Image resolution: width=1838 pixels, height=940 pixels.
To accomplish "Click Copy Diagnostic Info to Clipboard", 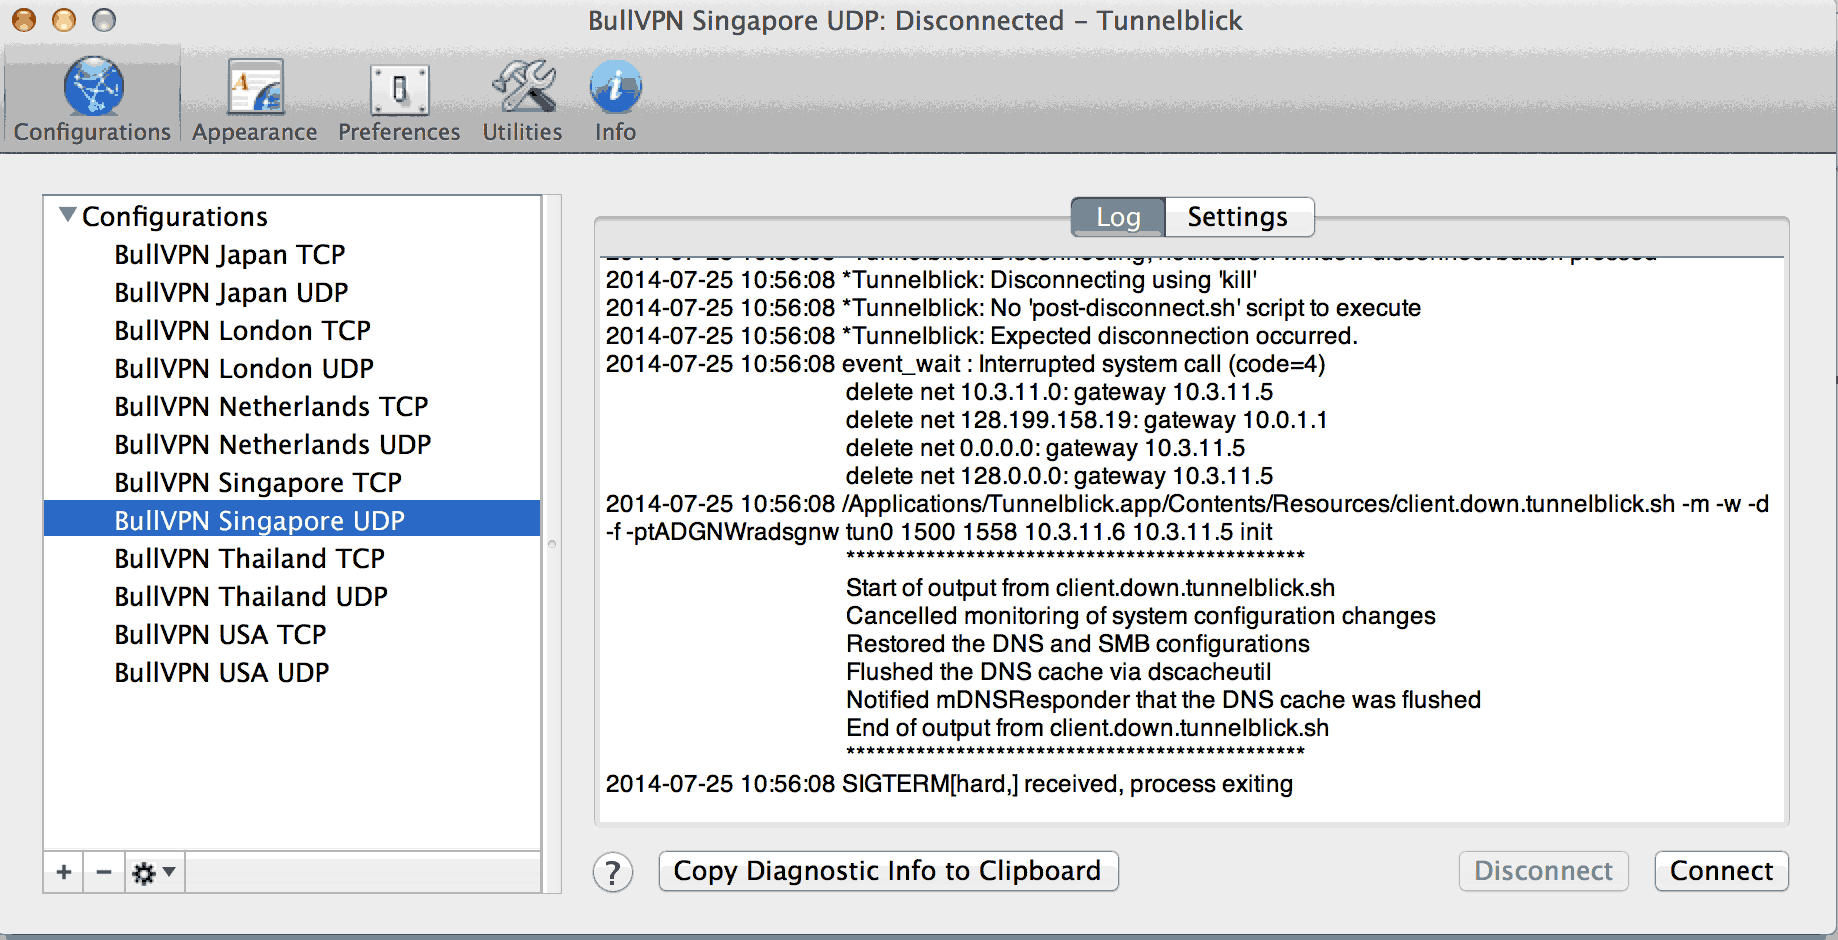I will click(x=888, y=871).
